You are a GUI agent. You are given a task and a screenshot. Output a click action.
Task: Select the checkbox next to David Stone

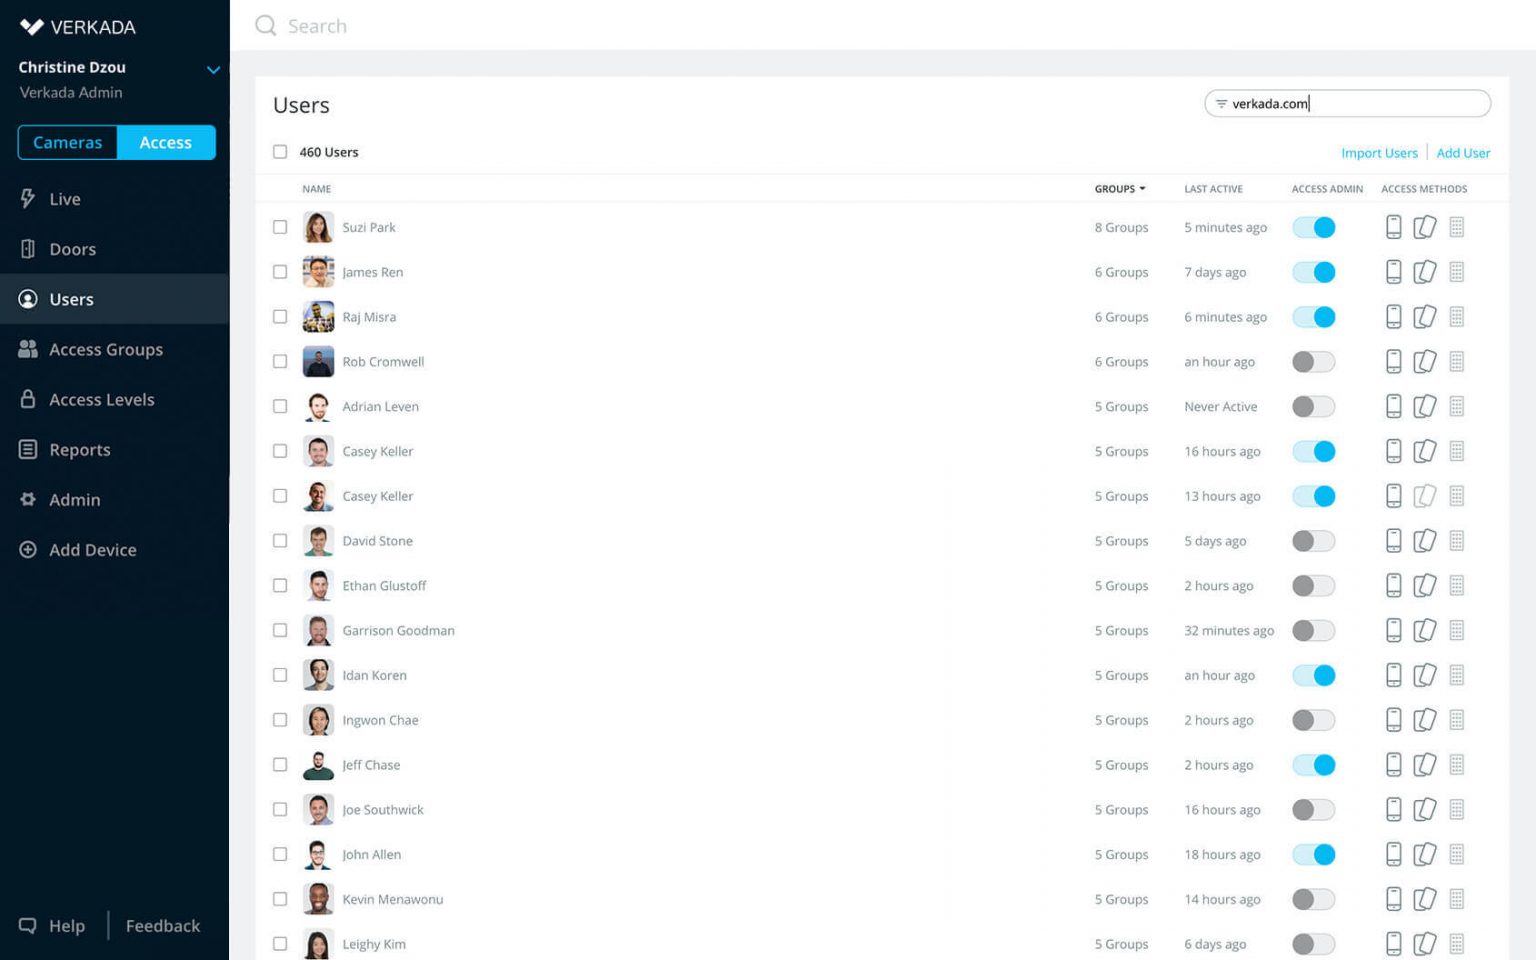[280, 541]
